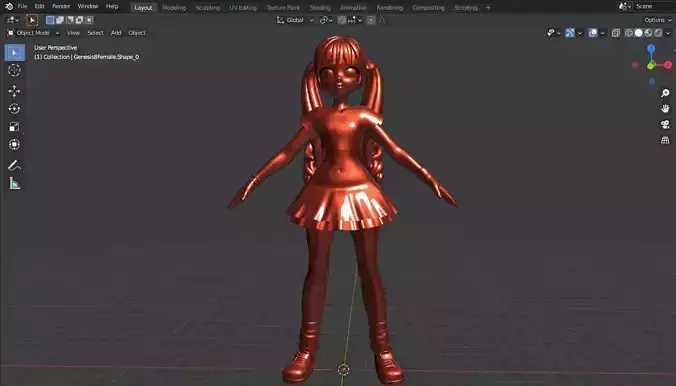Set selection mode to invert

(79, 20)
